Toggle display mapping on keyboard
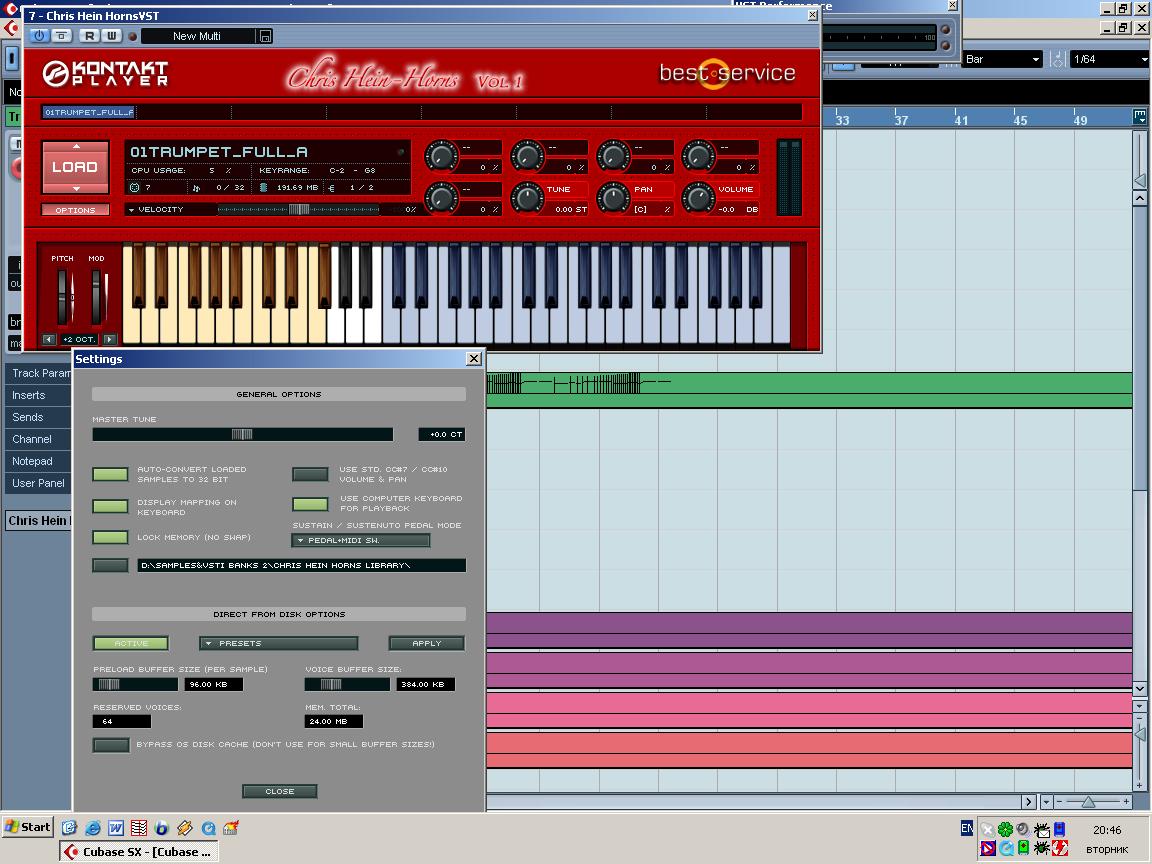 (x=110, y=507)
